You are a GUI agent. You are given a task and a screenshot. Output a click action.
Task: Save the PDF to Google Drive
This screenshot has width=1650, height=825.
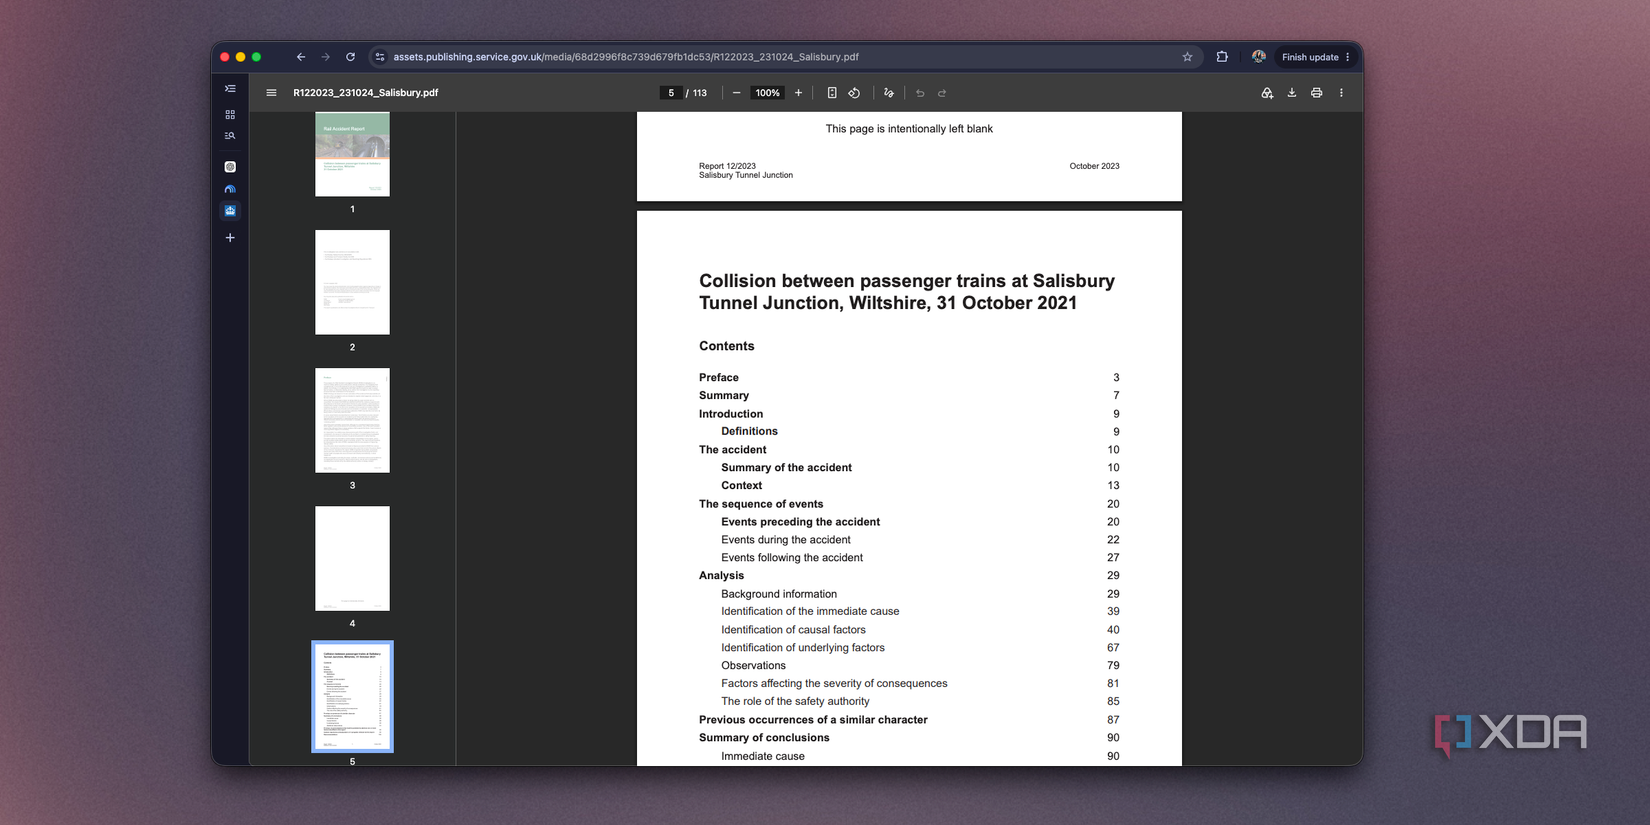click(x=1267, y=93)
